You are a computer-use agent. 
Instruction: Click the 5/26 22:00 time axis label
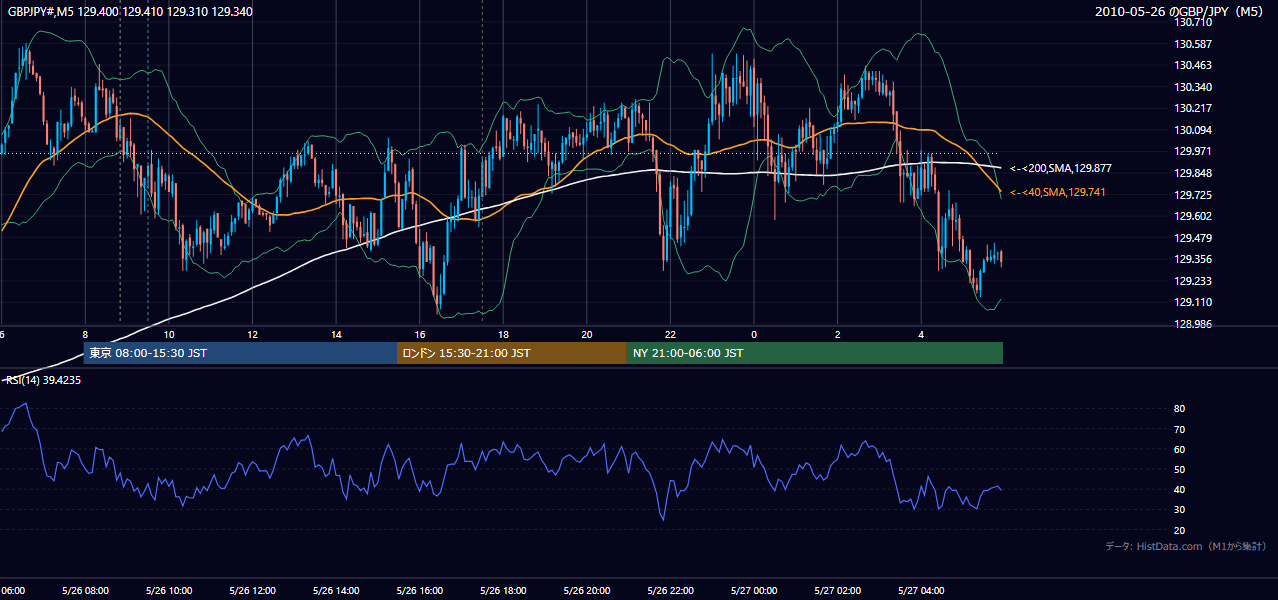[x=670, y=591]
